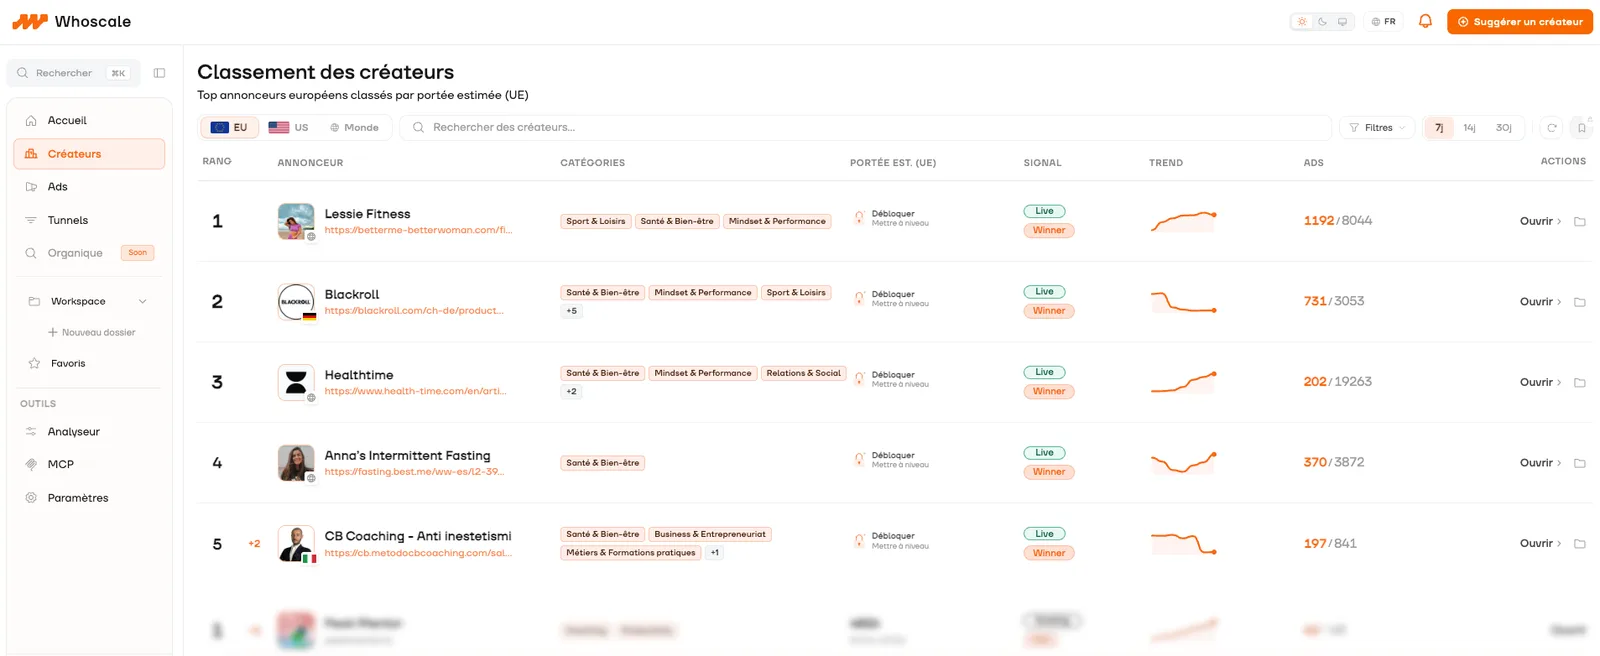
Task: Click Live badge for Lessie Fitness
Action: coord(1044,211)
